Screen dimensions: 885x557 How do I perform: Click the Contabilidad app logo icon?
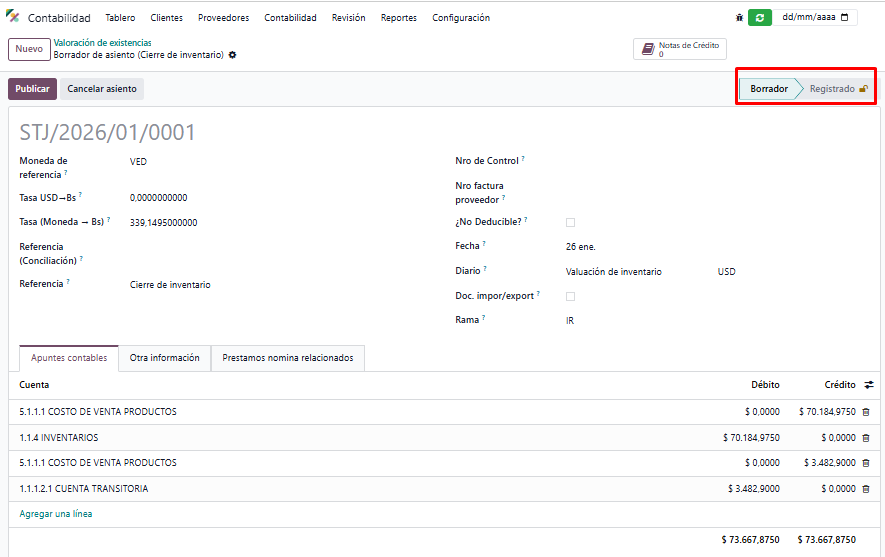[x=13, y=18]
